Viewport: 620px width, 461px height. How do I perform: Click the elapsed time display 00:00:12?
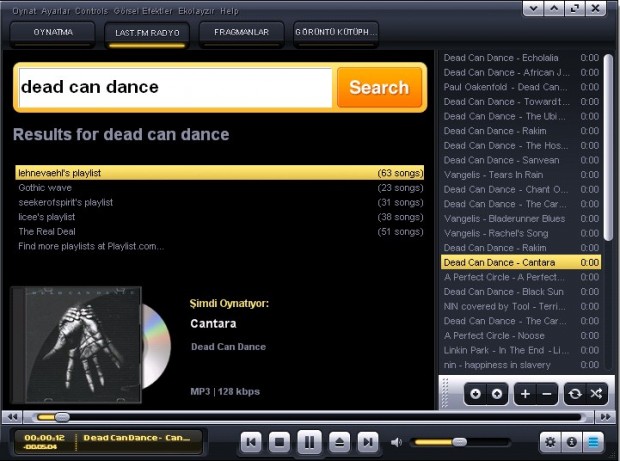tap(44, 438)
